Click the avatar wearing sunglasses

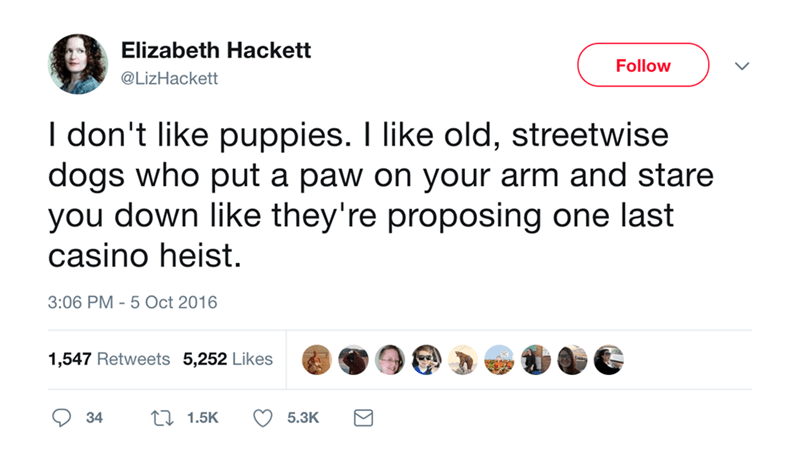[427, 360]
